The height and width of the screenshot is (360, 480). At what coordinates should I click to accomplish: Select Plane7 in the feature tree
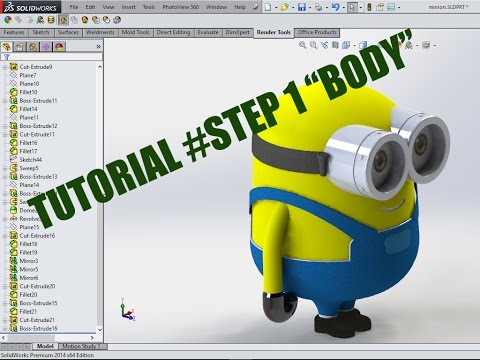(x=28, y=75)
